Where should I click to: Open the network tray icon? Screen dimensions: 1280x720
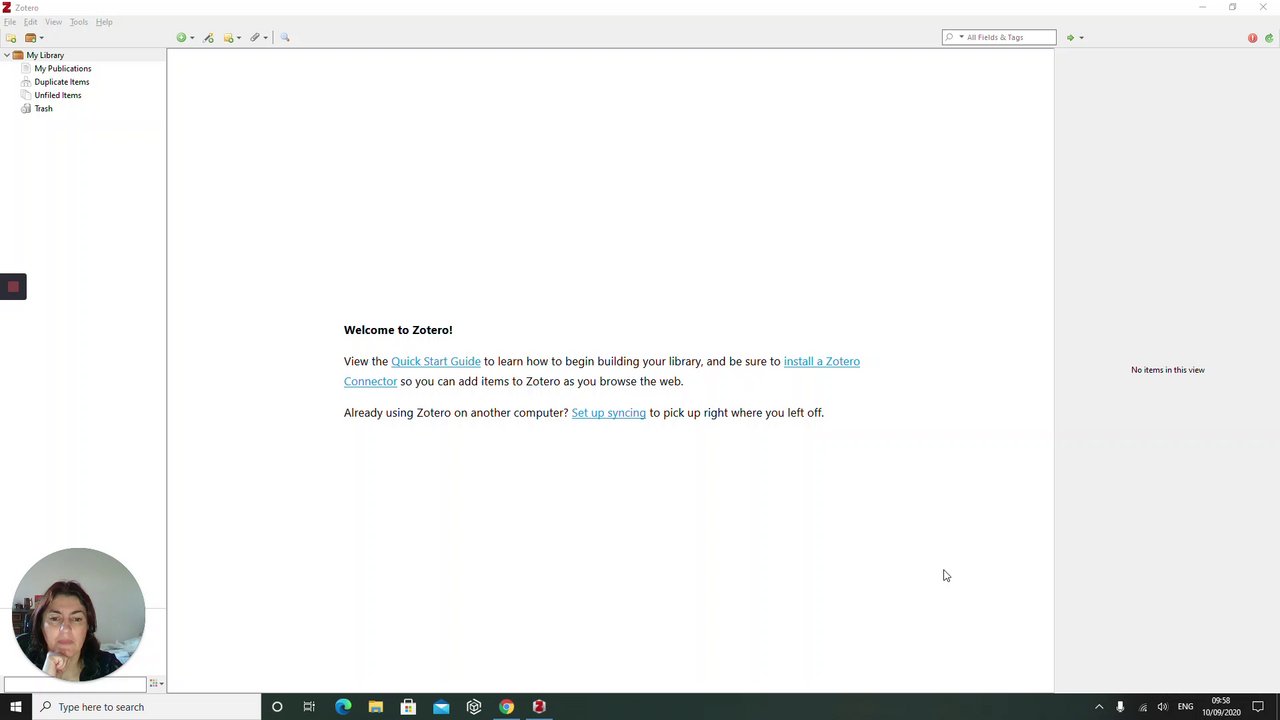1142,707
